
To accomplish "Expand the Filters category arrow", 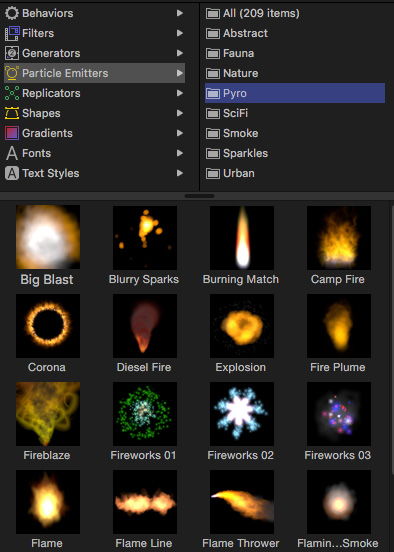I will [180, 33].
